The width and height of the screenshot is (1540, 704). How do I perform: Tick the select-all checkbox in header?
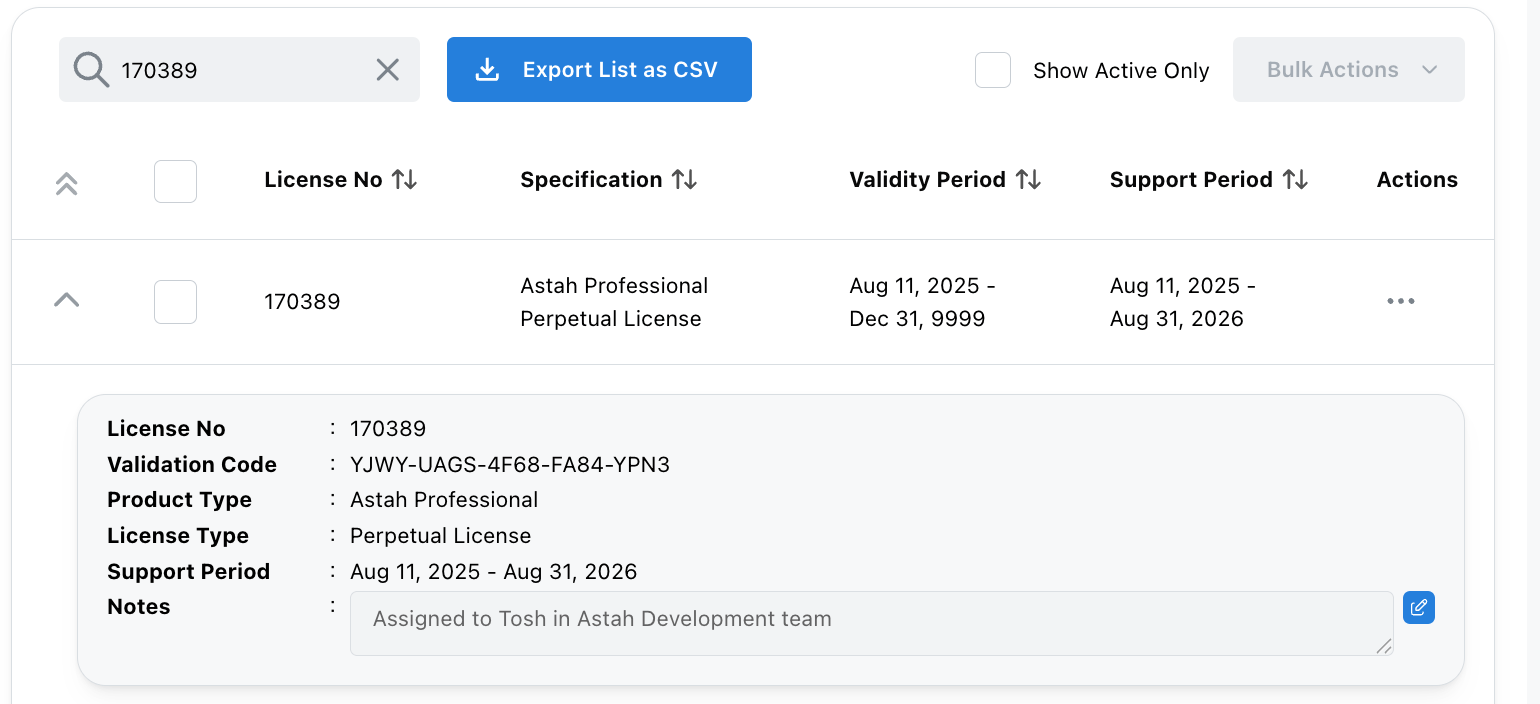175,182
